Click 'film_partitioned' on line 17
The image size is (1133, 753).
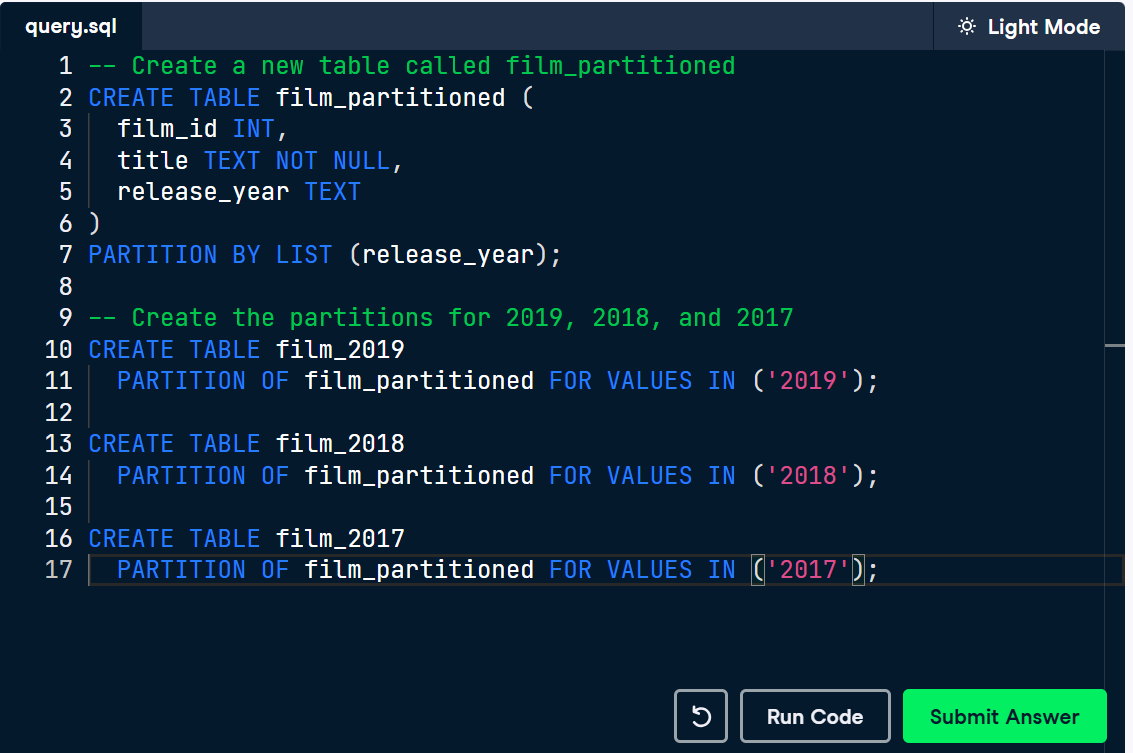pos(419,569)
